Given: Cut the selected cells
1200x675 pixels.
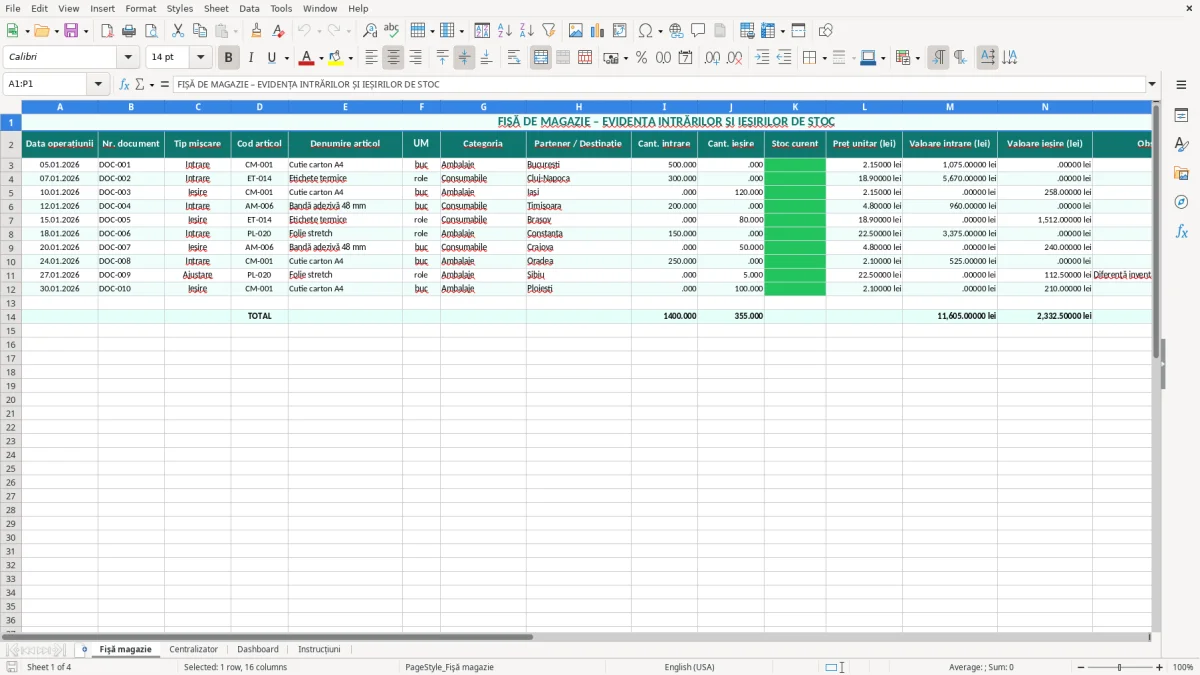Looking at the screenshot, I should [178, 31].
